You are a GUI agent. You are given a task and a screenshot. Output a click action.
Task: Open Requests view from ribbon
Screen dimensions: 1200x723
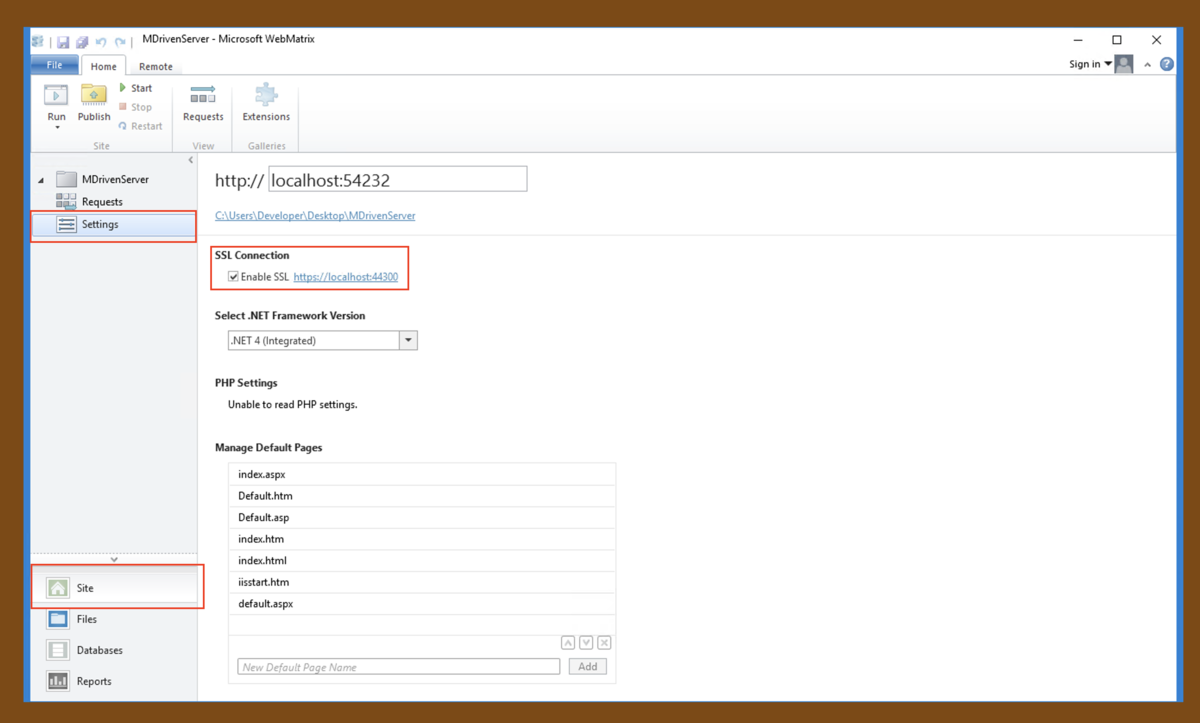(x=203, y=103)
